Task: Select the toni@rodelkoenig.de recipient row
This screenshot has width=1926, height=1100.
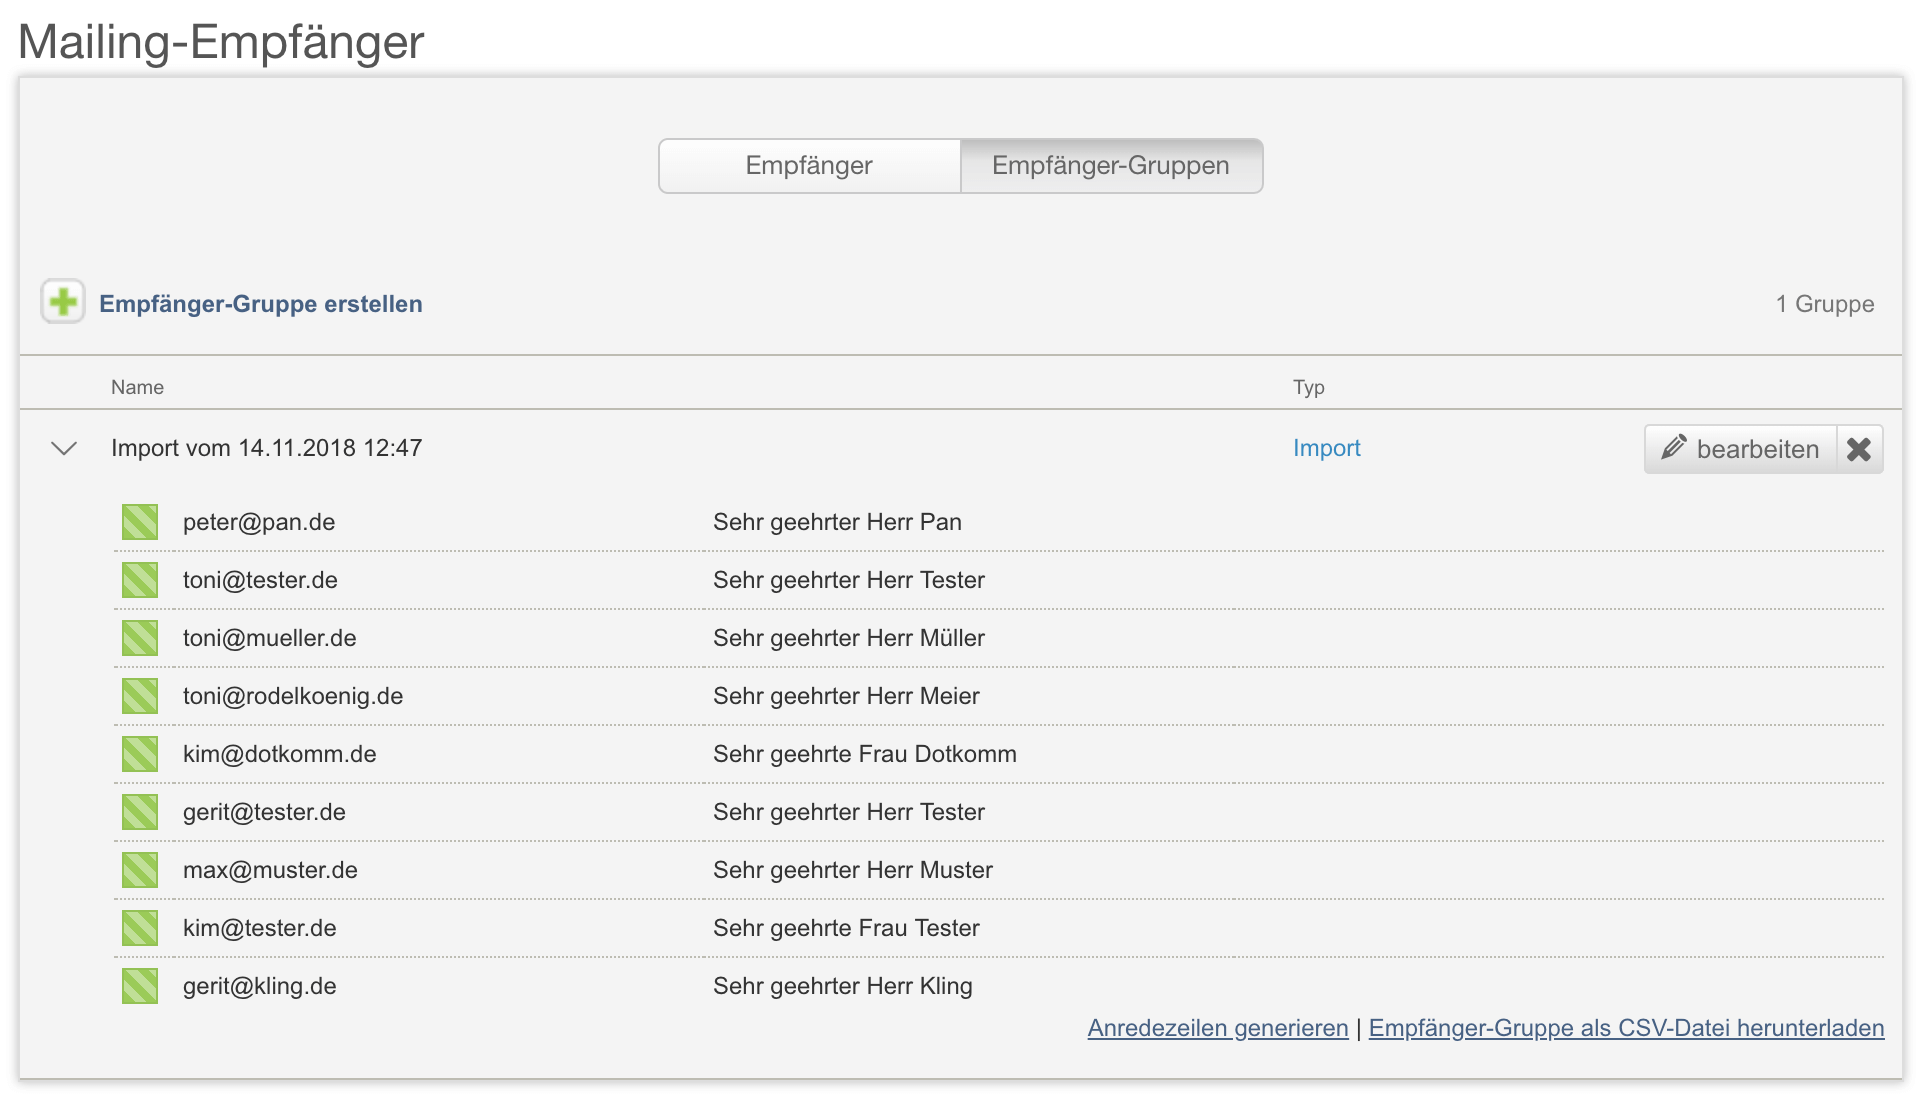Action: (x=293, y=696)
